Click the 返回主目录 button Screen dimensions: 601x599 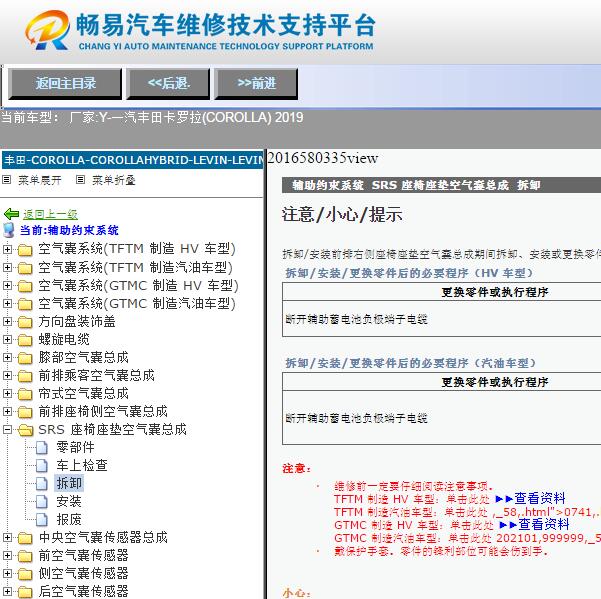(65, 83)
